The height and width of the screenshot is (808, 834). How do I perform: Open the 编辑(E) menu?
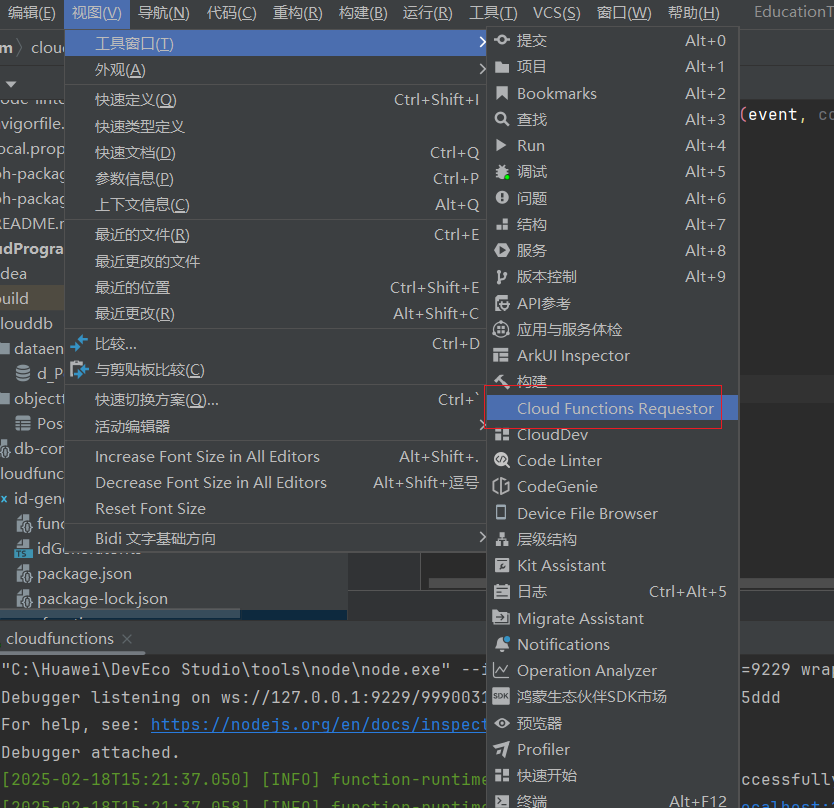coord(31,13)
